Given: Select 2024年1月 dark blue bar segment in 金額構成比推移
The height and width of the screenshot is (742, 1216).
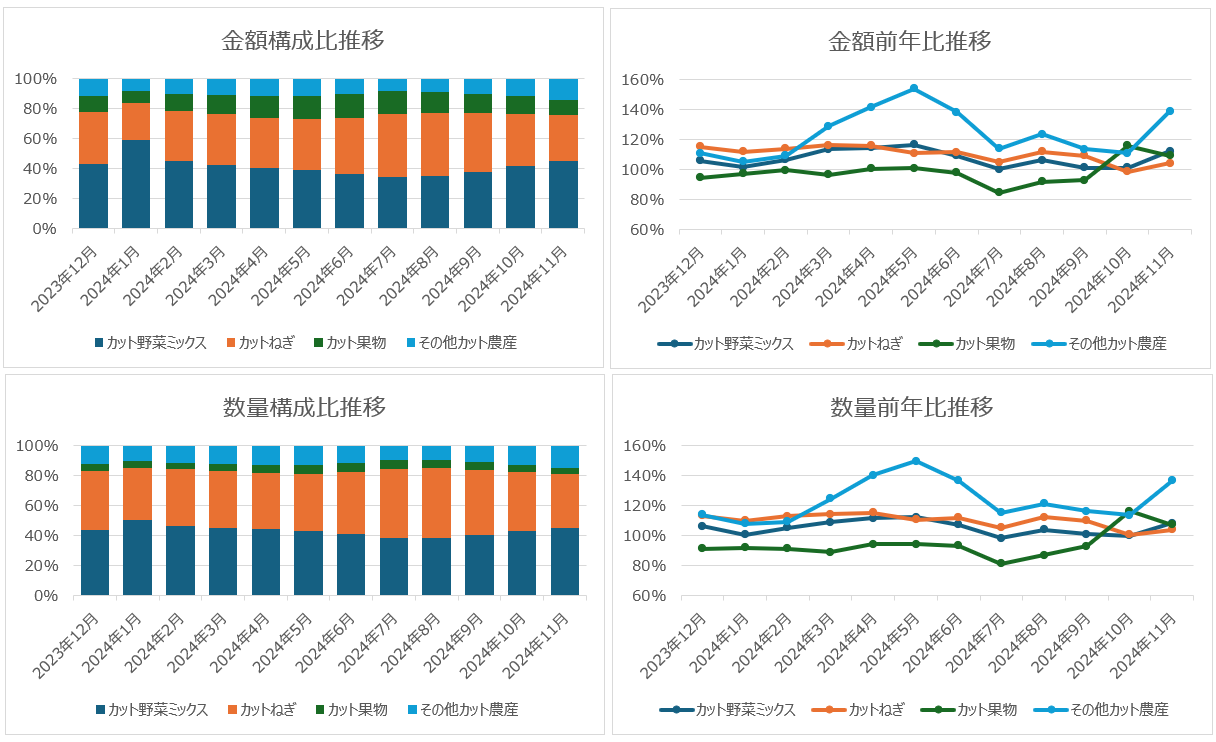Looking at the screenshot, I should pyautogui.click(x=136, y=184).
